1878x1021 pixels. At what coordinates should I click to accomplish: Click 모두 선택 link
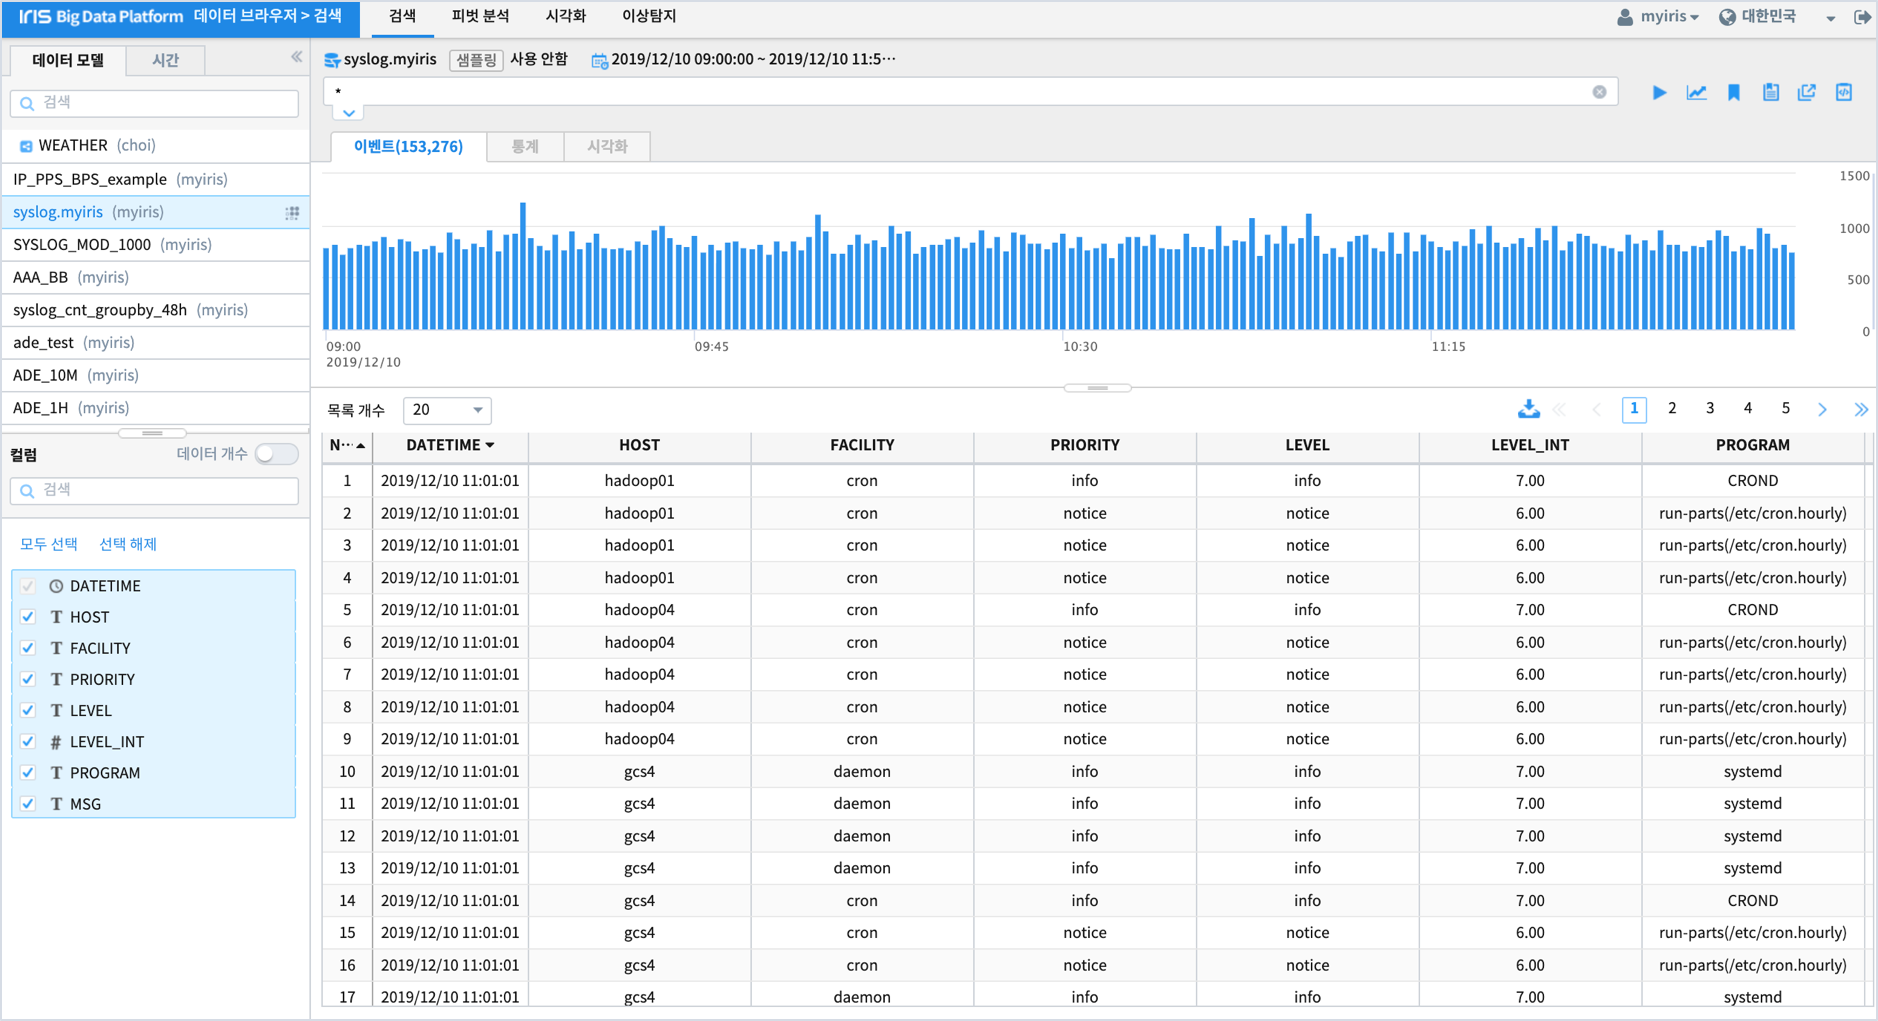click(49, 544)
